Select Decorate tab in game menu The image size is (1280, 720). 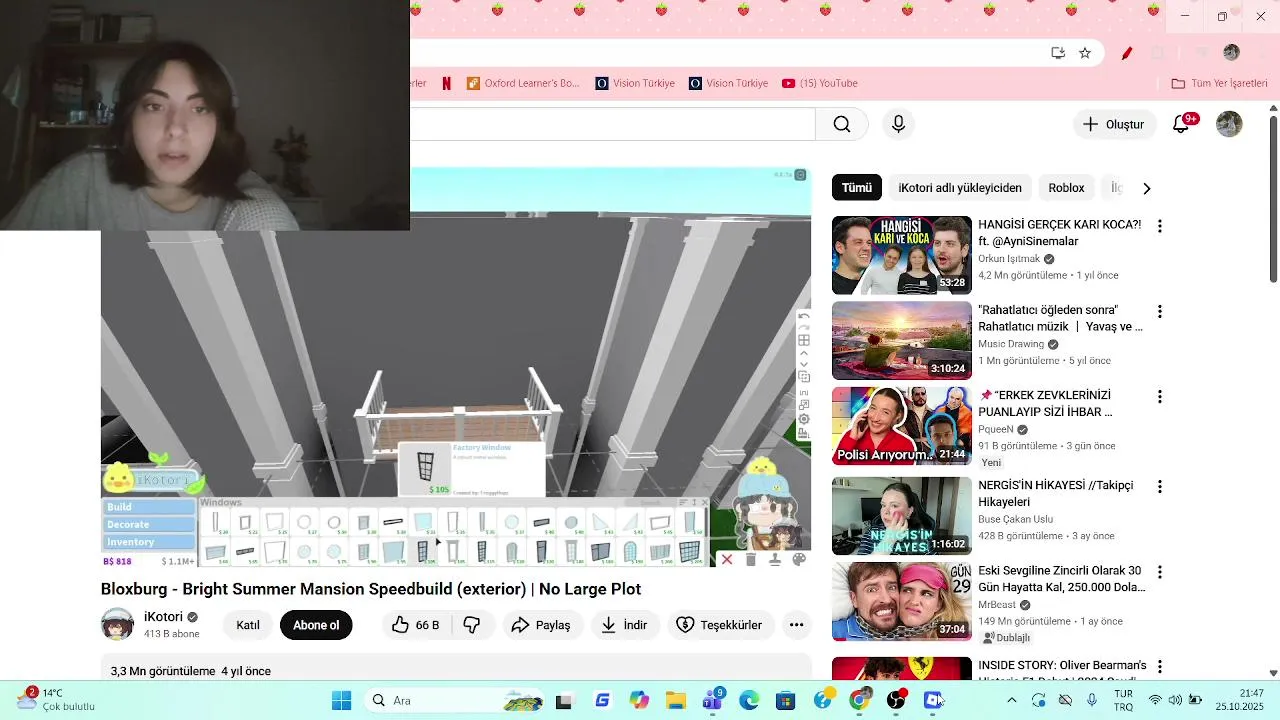149,524
